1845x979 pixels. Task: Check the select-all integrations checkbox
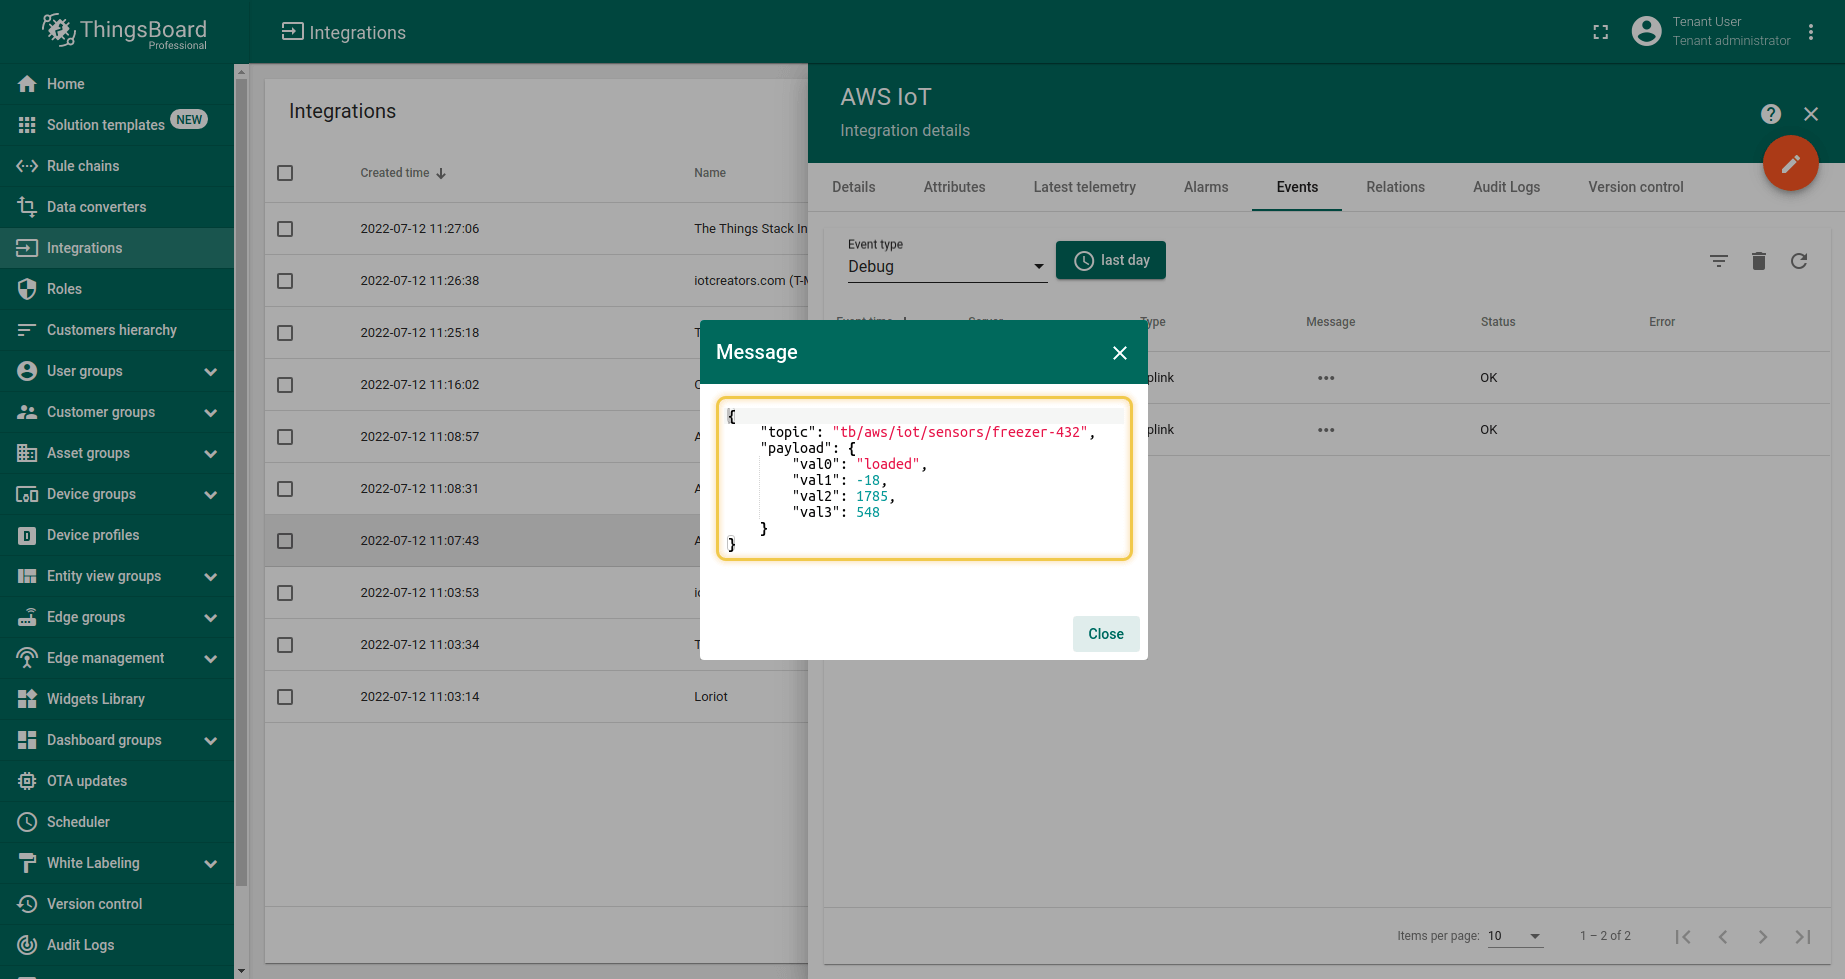click(x=285, y=173)
